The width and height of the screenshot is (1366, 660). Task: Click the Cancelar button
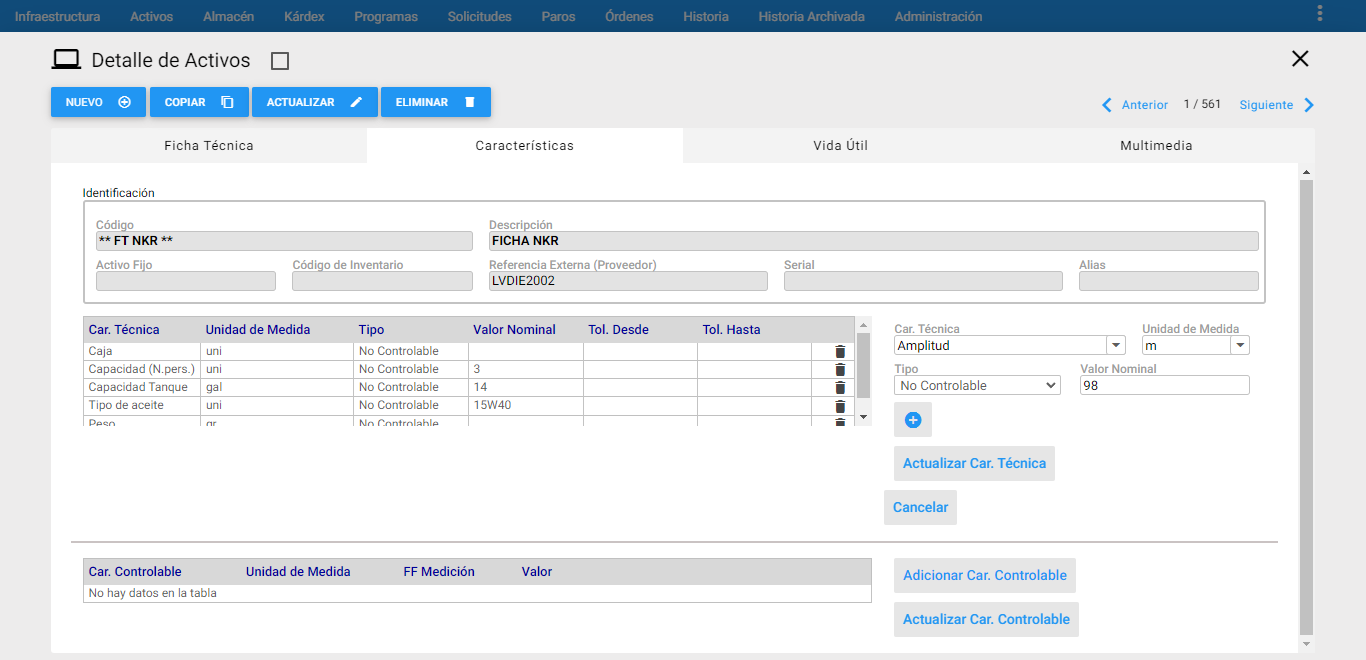pyautogui.click(x=920, y=507)
